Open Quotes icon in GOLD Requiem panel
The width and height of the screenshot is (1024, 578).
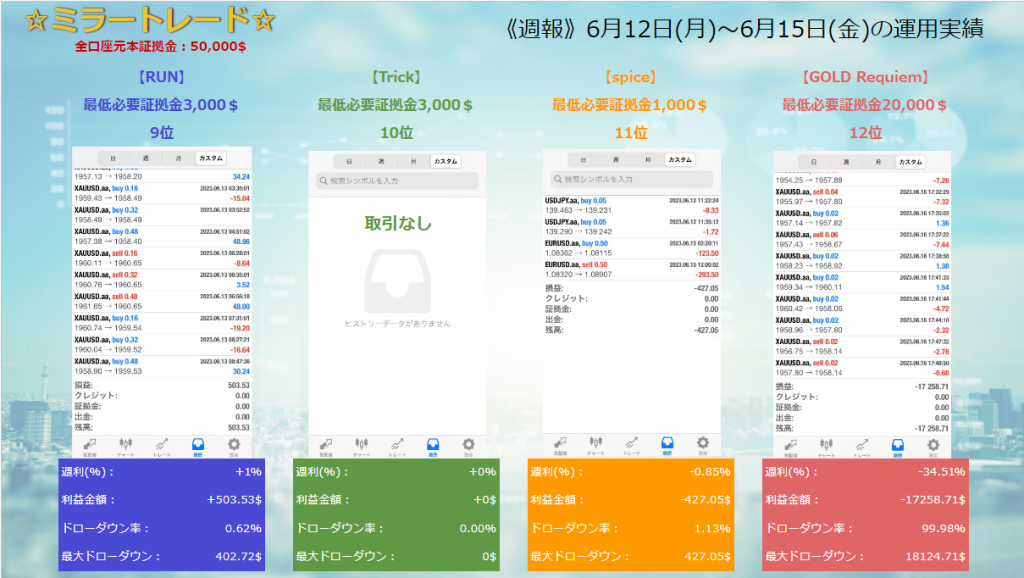click(x=790, y=446)
